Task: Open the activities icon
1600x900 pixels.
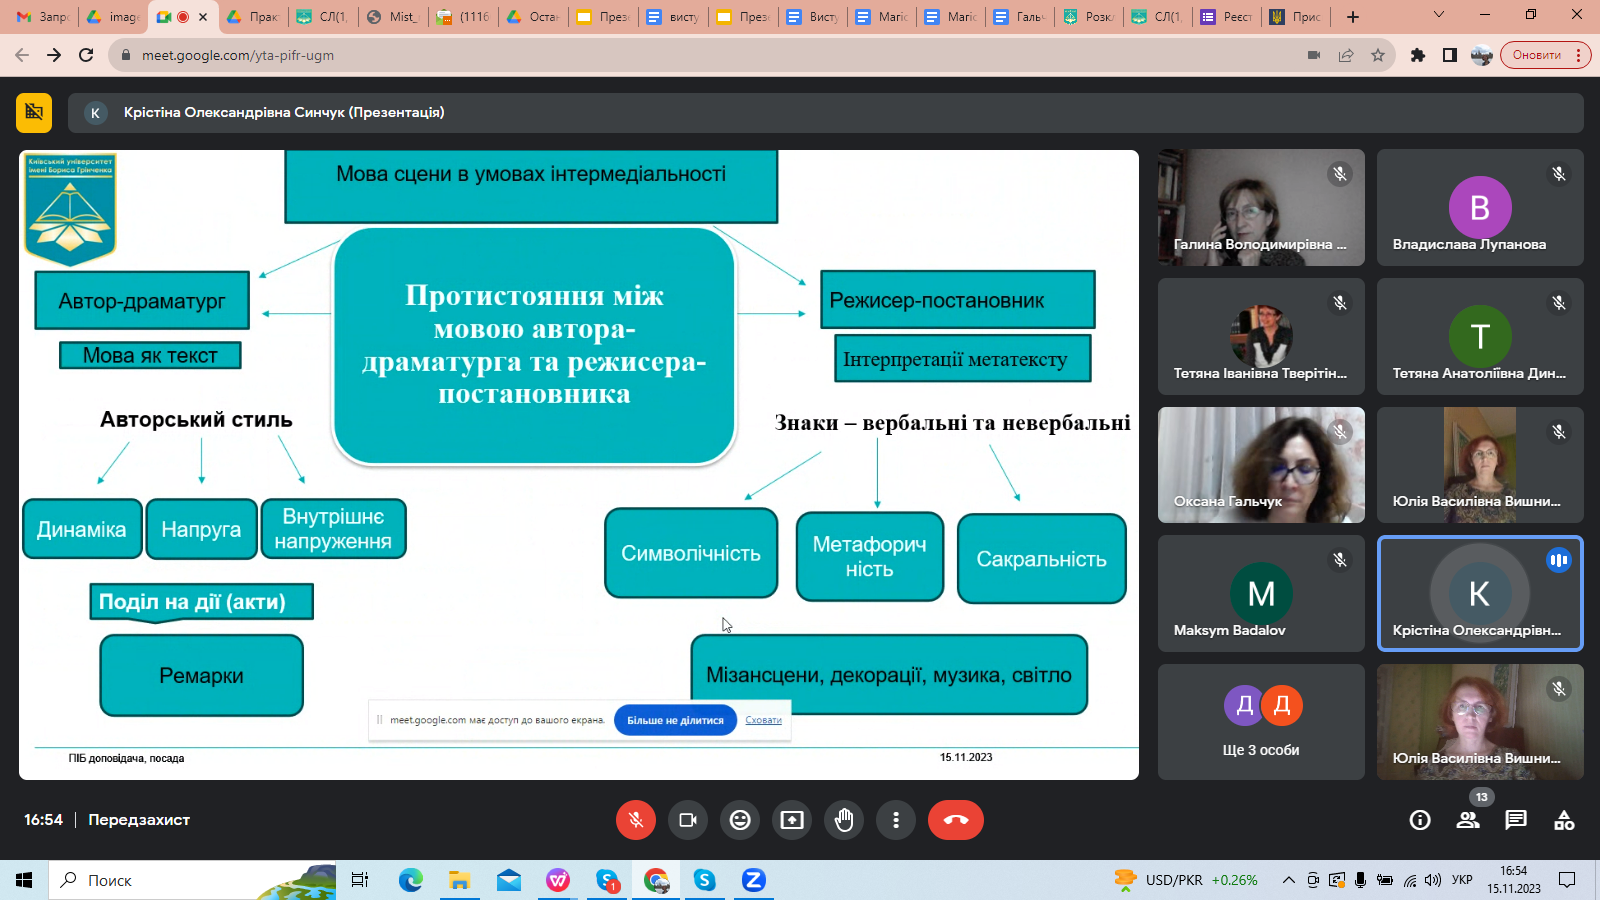Action: click(1564, 820)
